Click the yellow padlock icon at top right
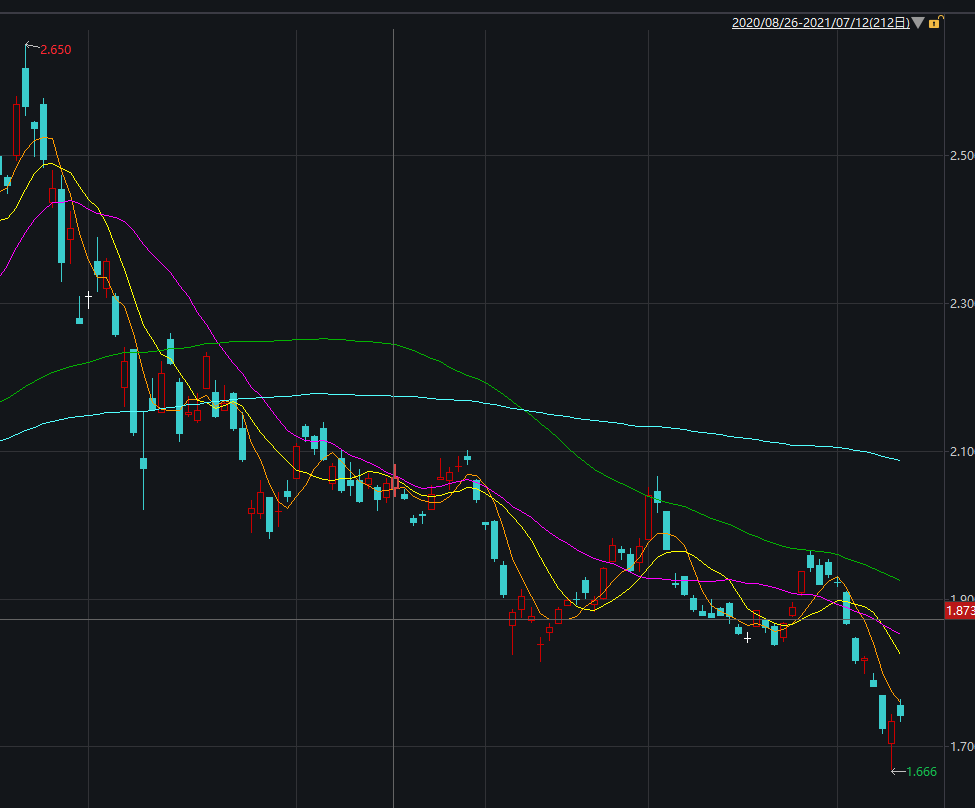The image size is (975, 808). 934,23
